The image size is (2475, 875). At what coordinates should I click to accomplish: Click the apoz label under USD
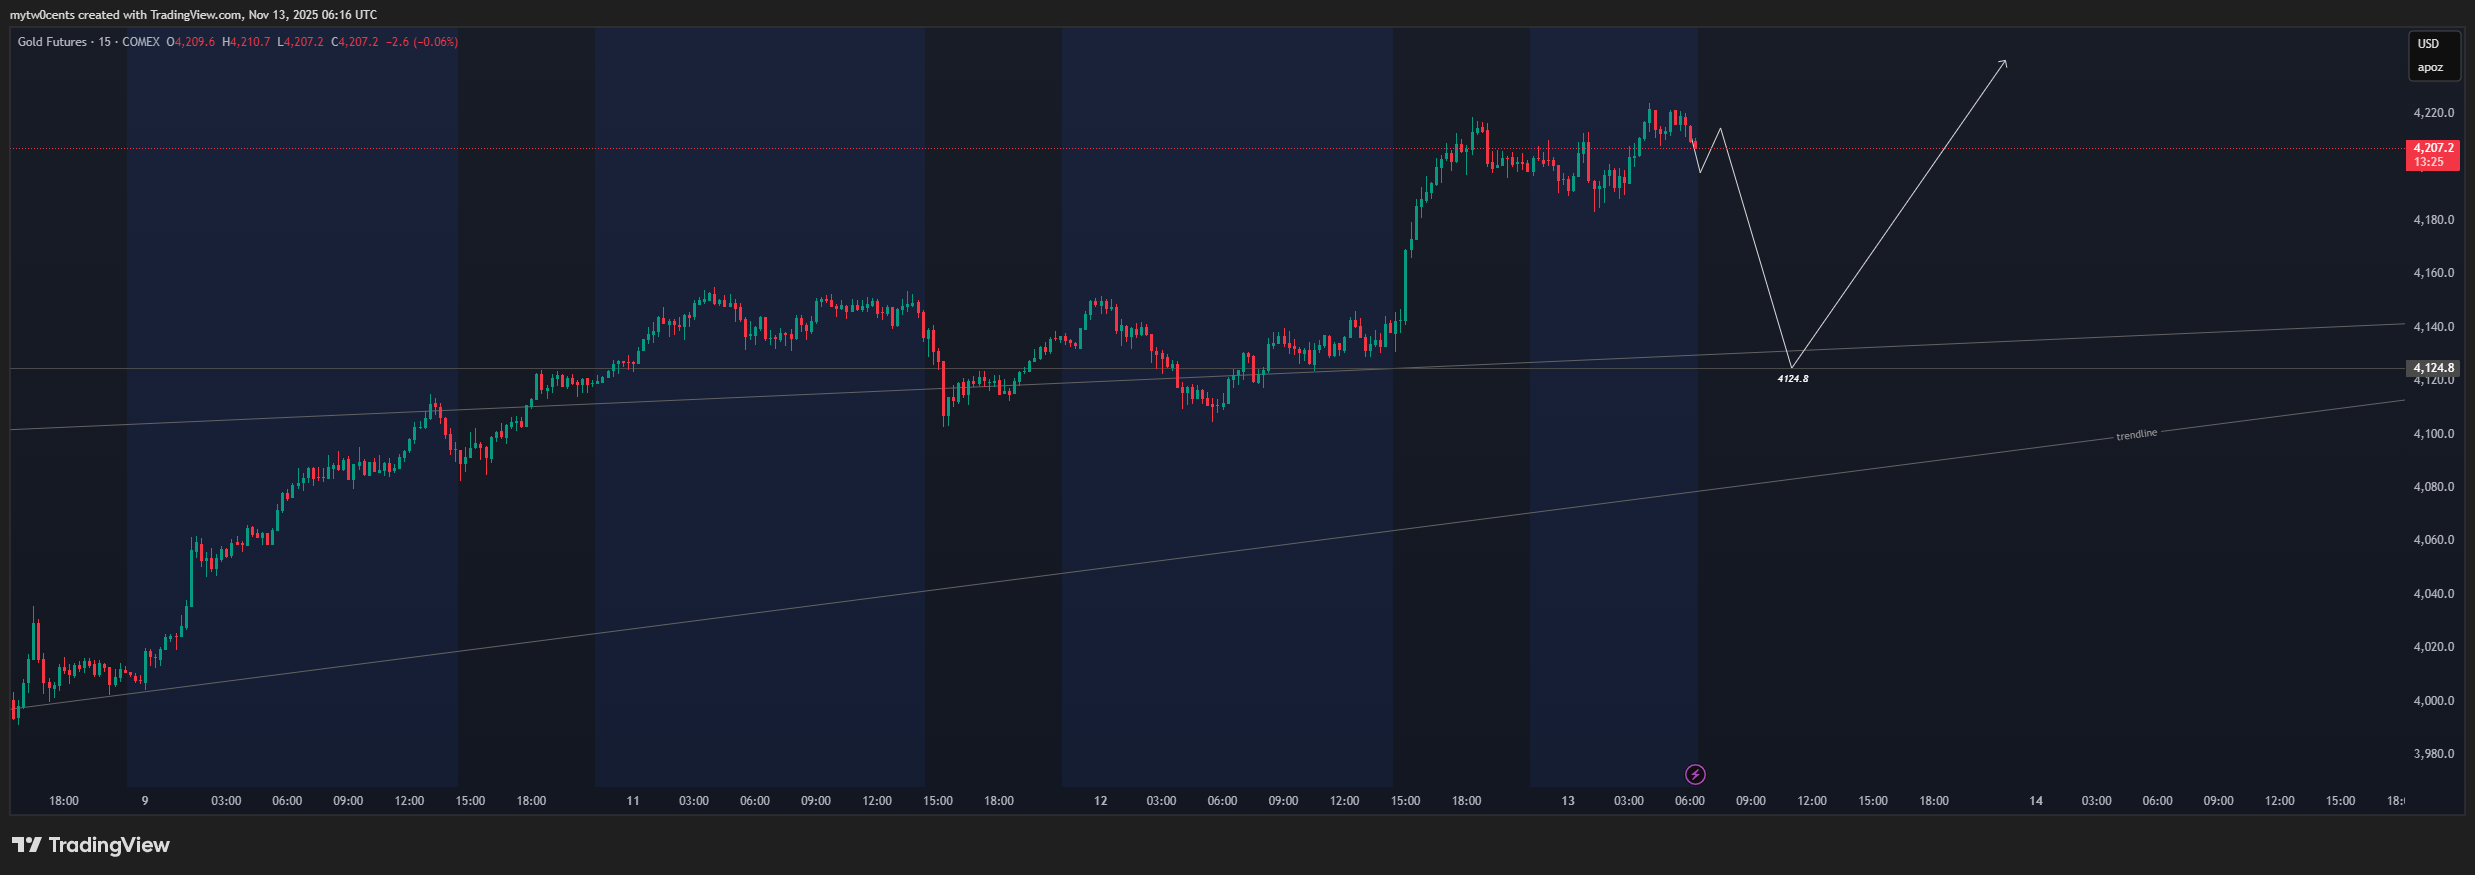[2430, 68]
